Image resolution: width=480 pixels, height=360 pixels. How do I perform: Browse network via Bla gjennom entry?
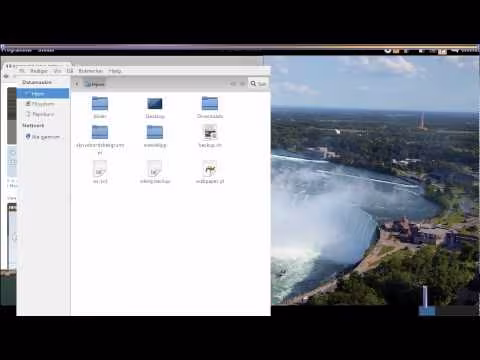coord(43,137)
